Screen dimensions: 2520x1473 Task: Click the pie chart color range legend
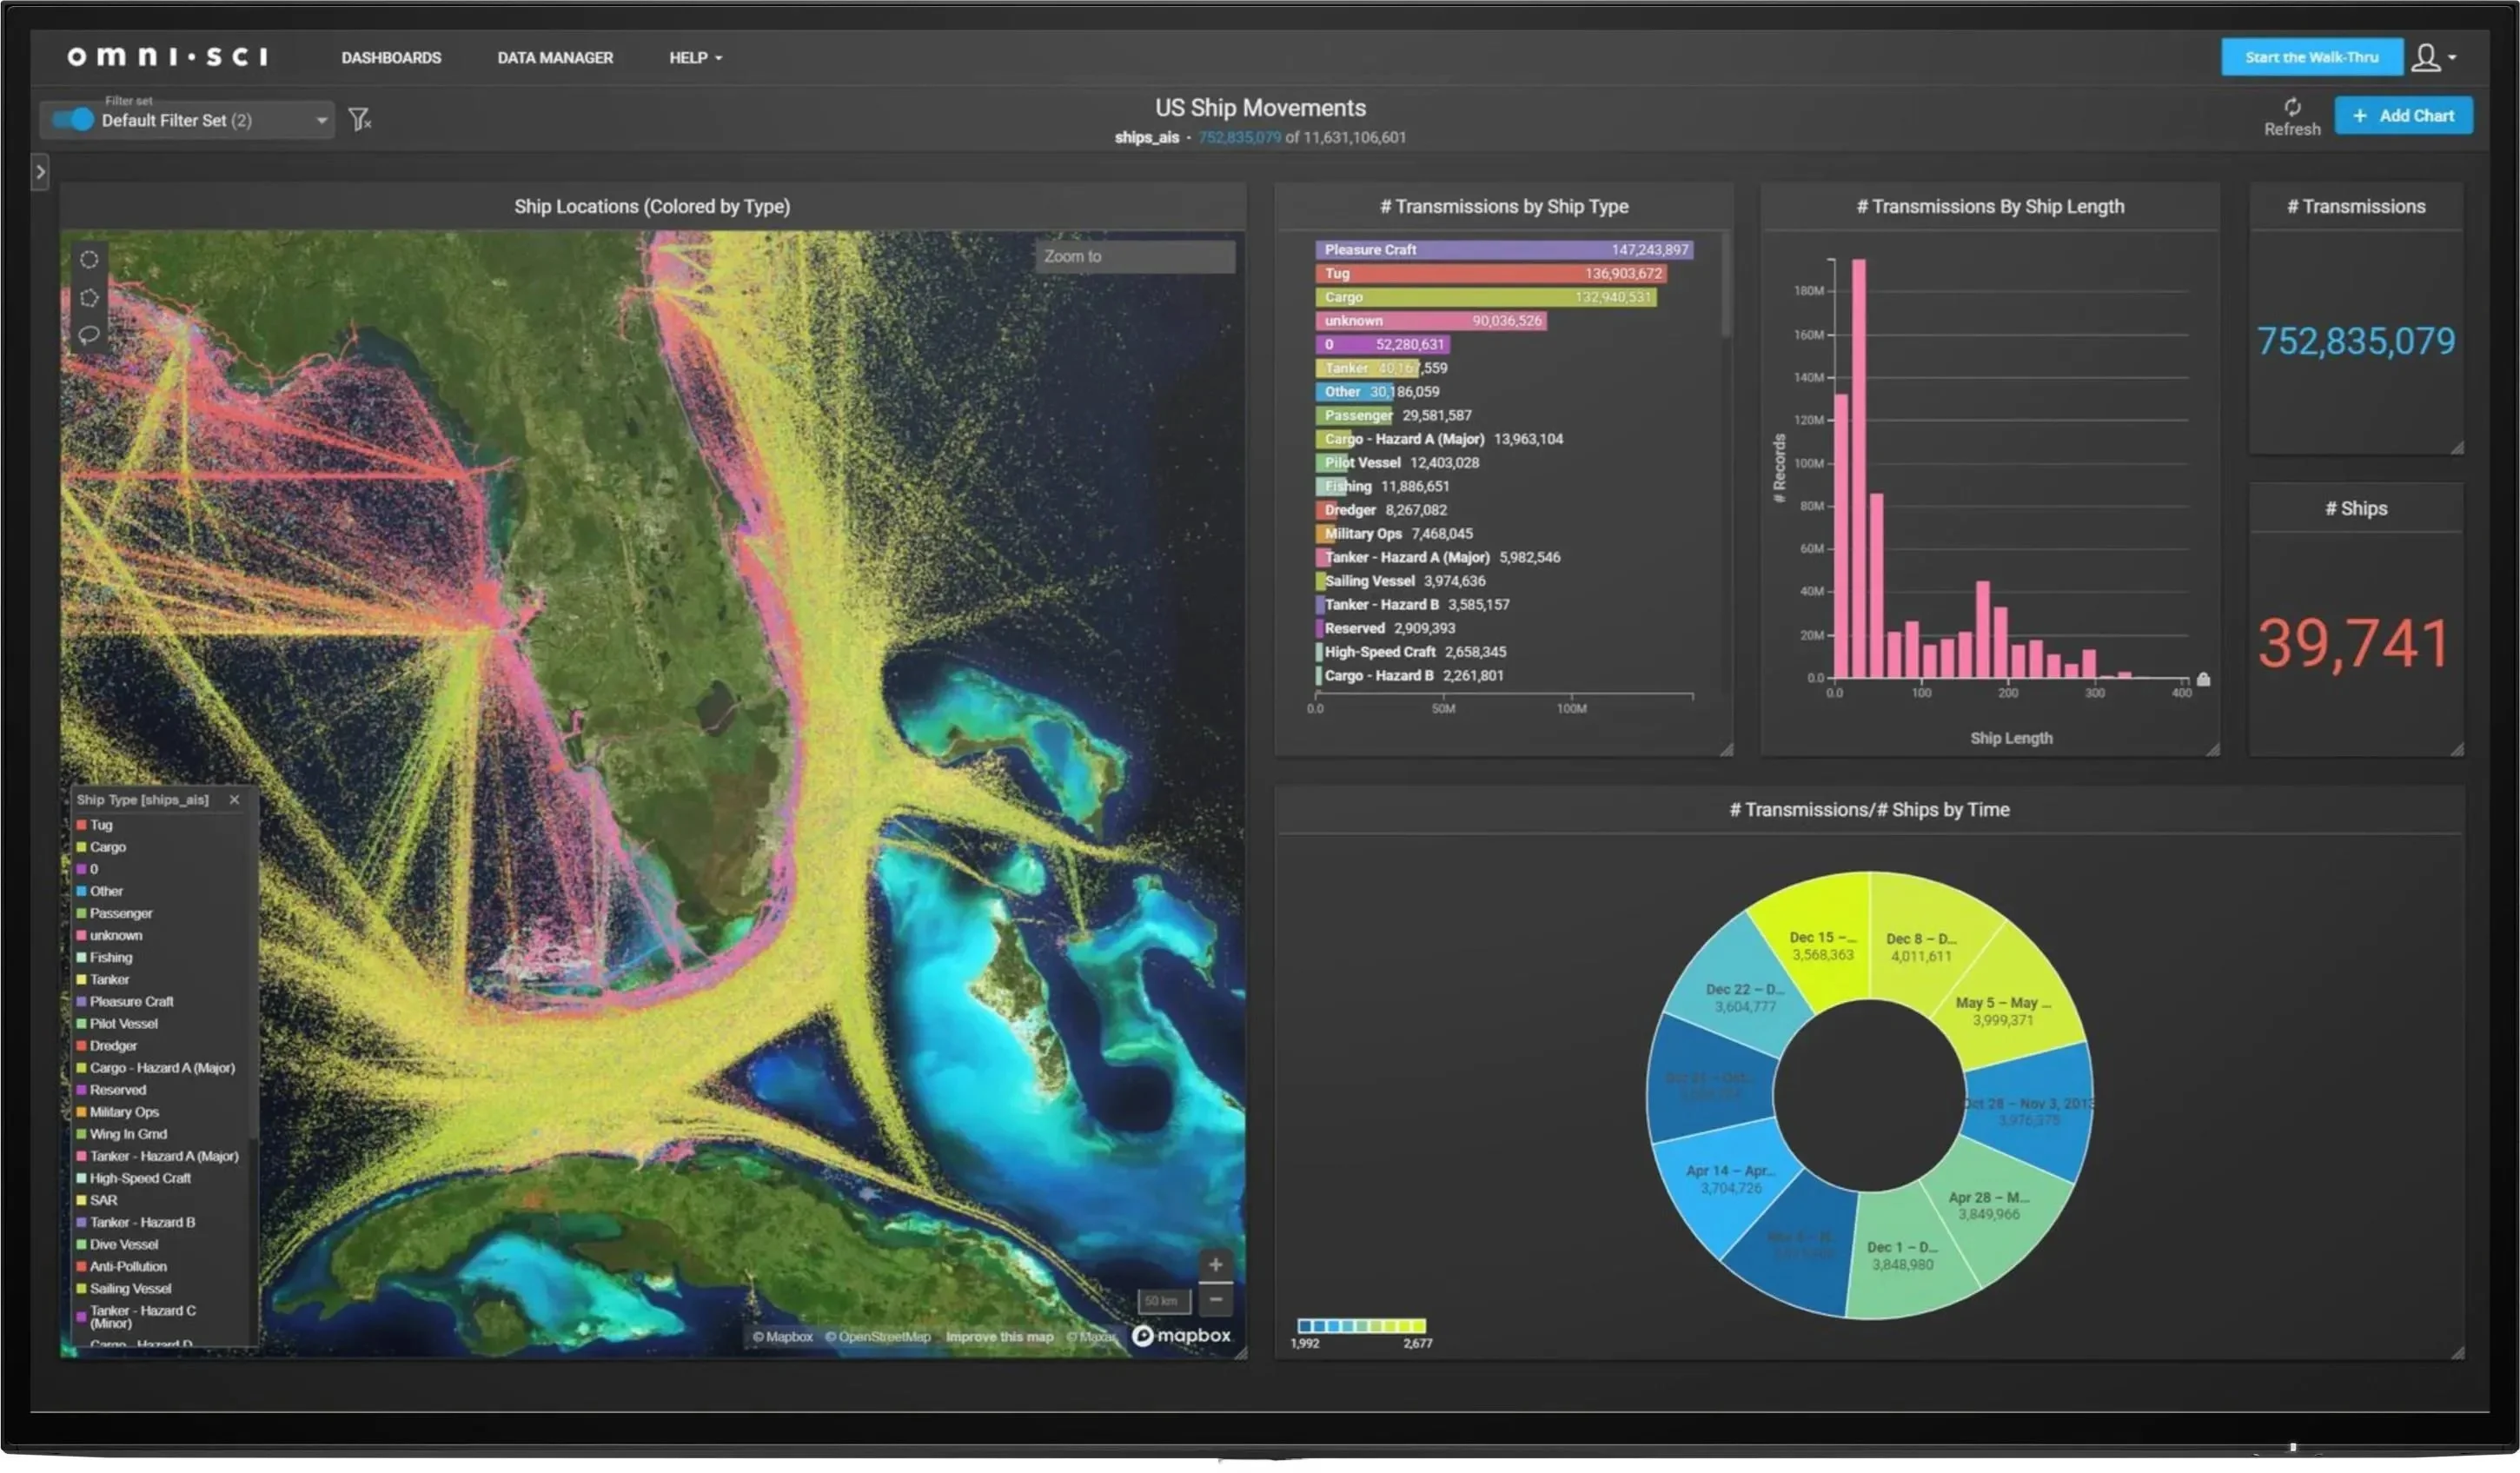[1361, 1326]
